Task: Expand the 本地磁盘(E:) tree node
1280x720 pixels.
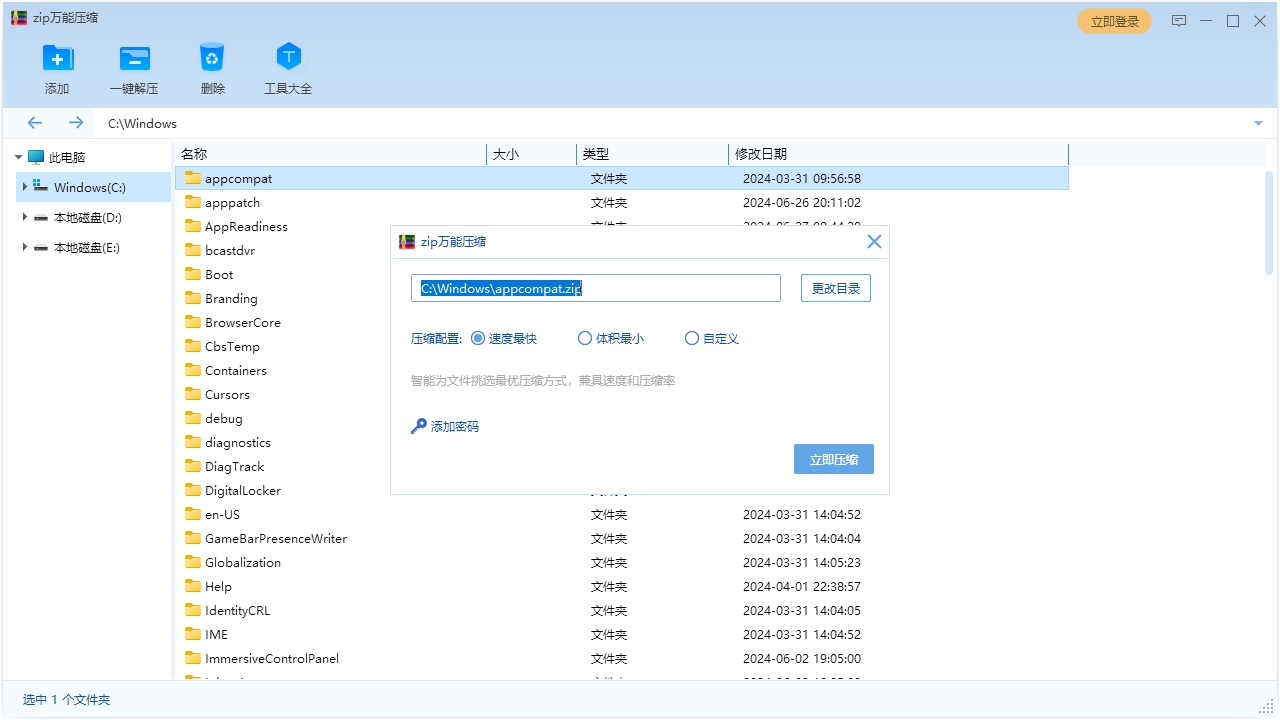Action: pyautogui.click(x=25, y=247)
